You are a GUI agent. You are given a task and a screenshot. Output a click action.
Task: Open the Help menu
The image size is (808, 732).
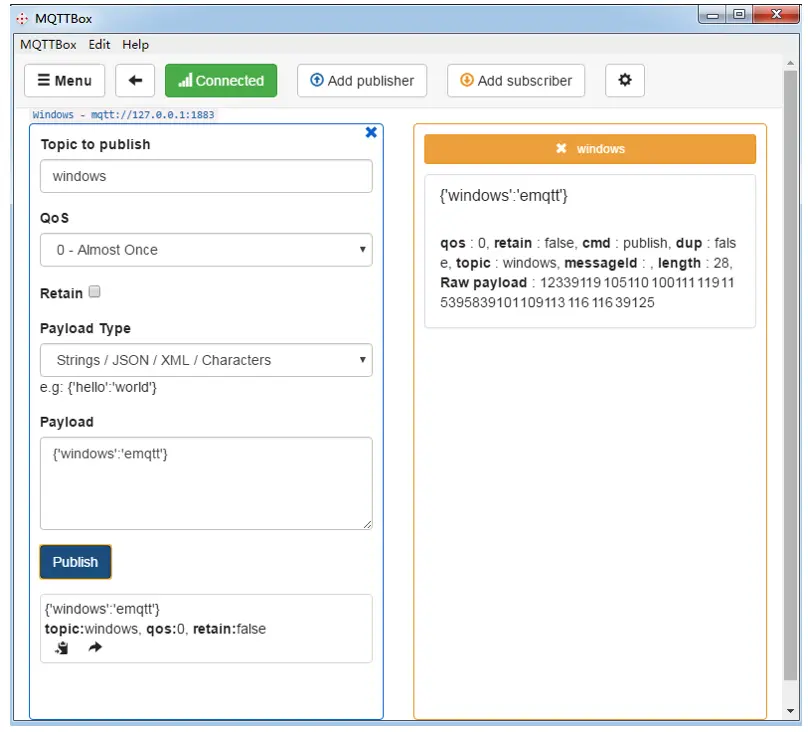135,45
